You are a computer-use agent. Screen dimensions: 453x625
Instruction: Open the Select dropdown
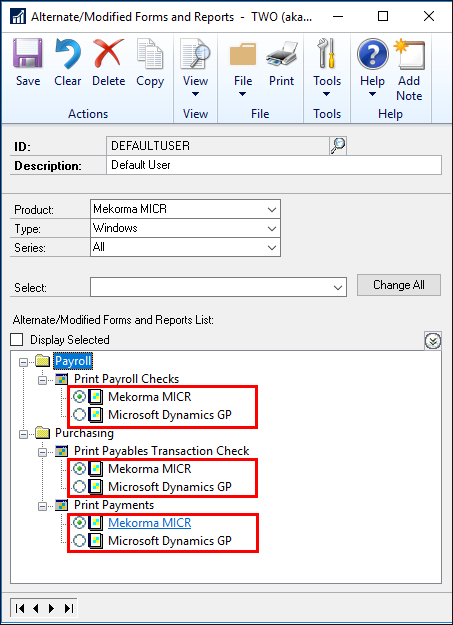[x=338, y=287]
